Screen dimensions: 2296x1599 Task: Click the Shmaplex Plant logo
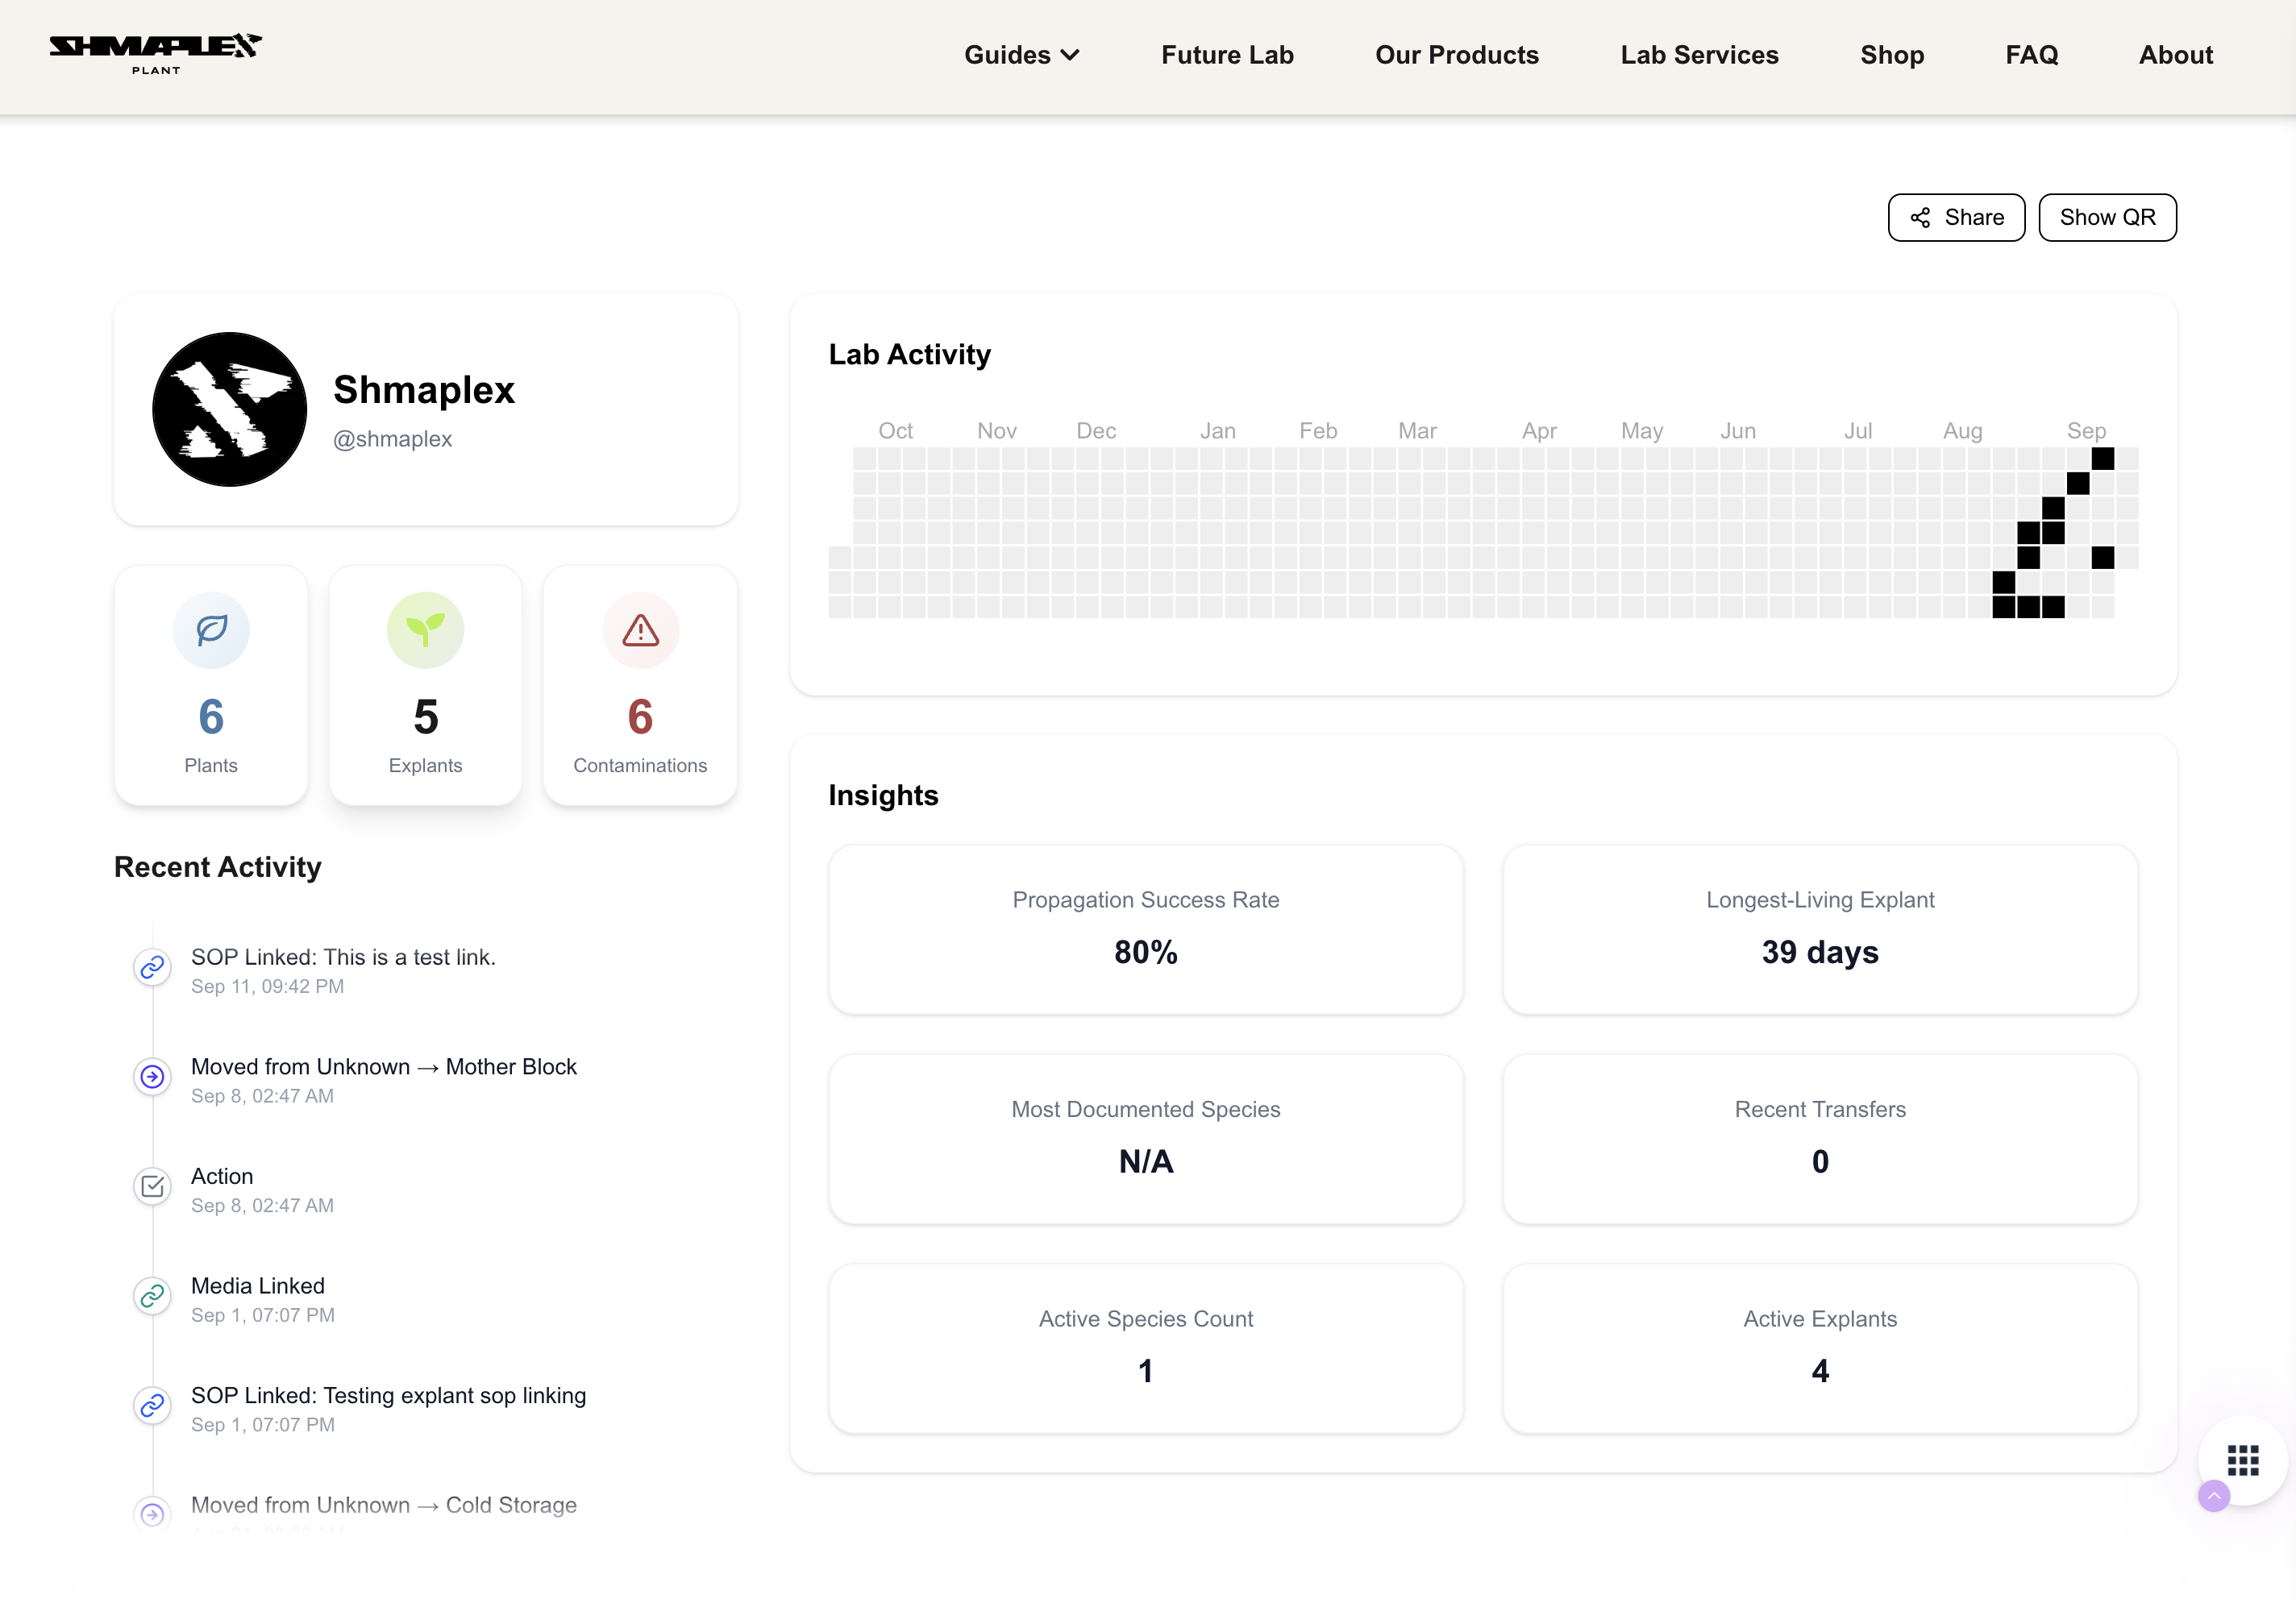[x=156, y=54]
